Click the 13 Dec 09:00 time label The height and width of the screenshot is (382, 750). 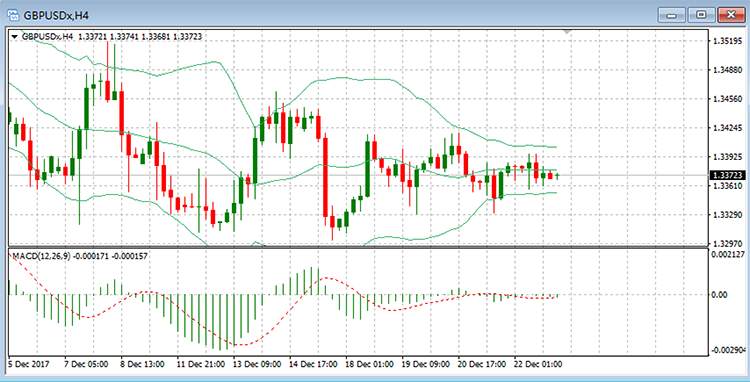pos(257,364)
